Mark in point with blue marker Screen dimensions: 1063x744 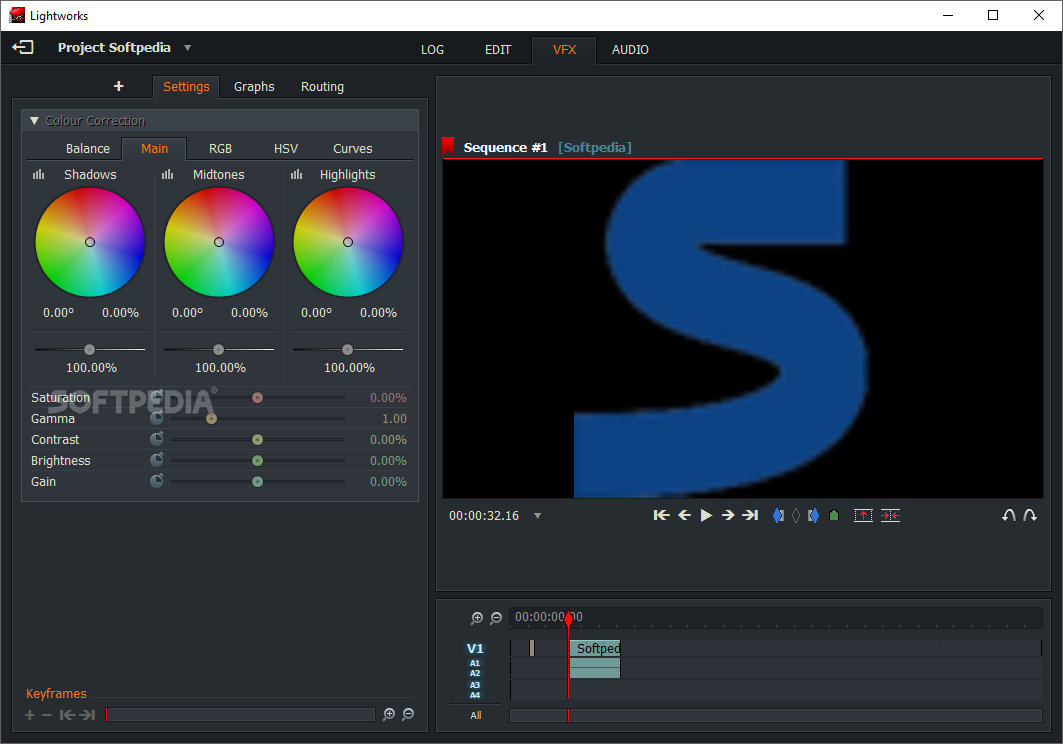tap(778, 515)
